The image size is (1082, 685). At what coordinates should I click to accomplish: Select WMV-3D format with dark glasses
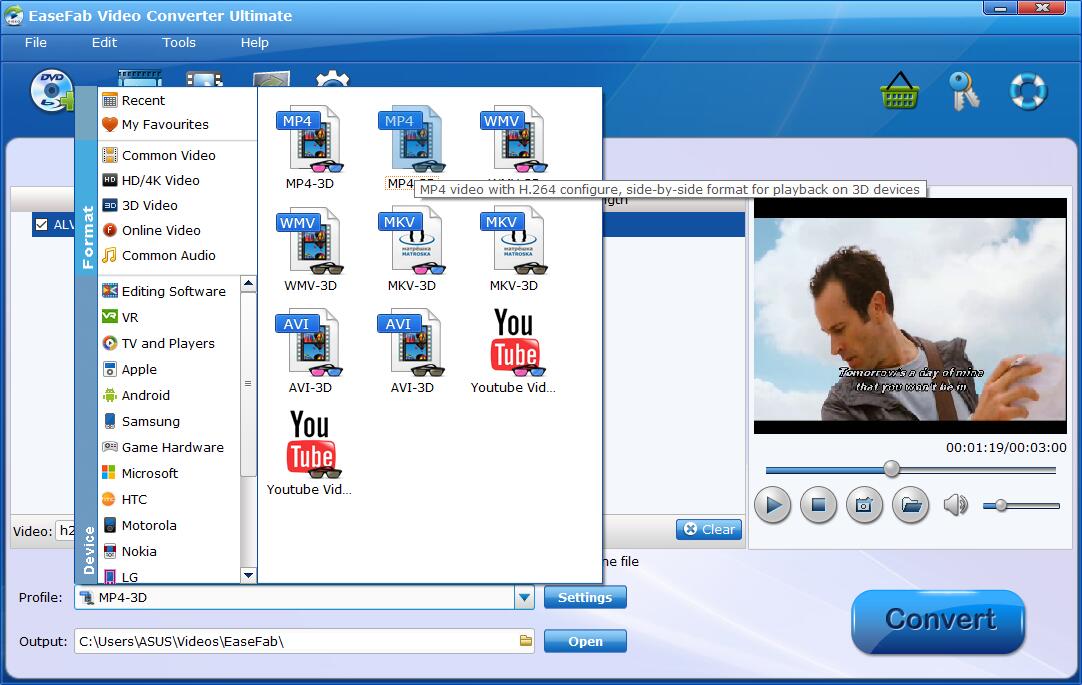310,250
